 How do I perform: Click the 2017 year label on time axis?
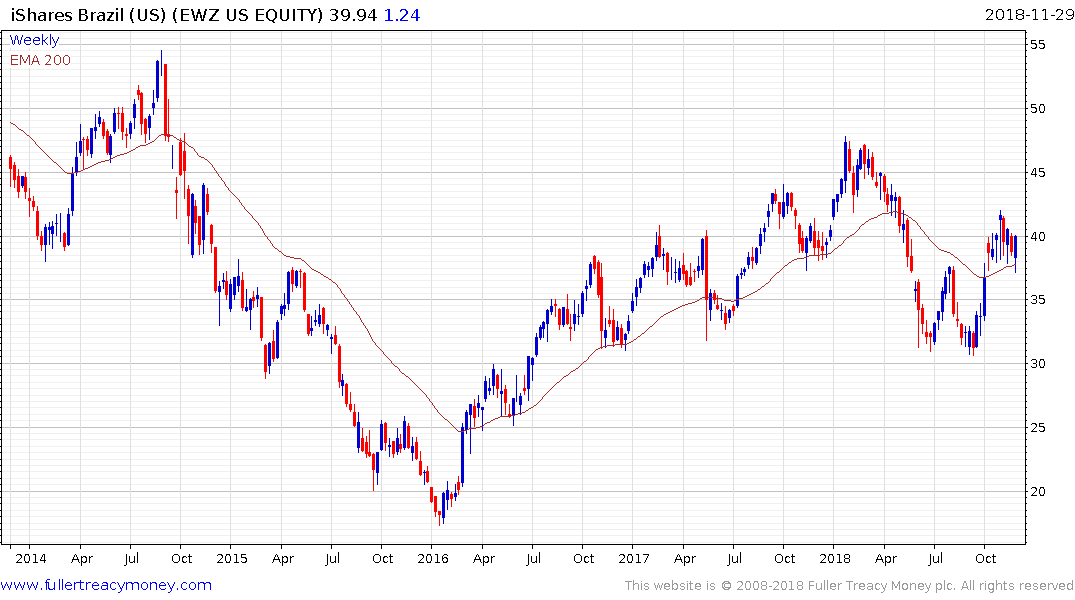(633, 558)
